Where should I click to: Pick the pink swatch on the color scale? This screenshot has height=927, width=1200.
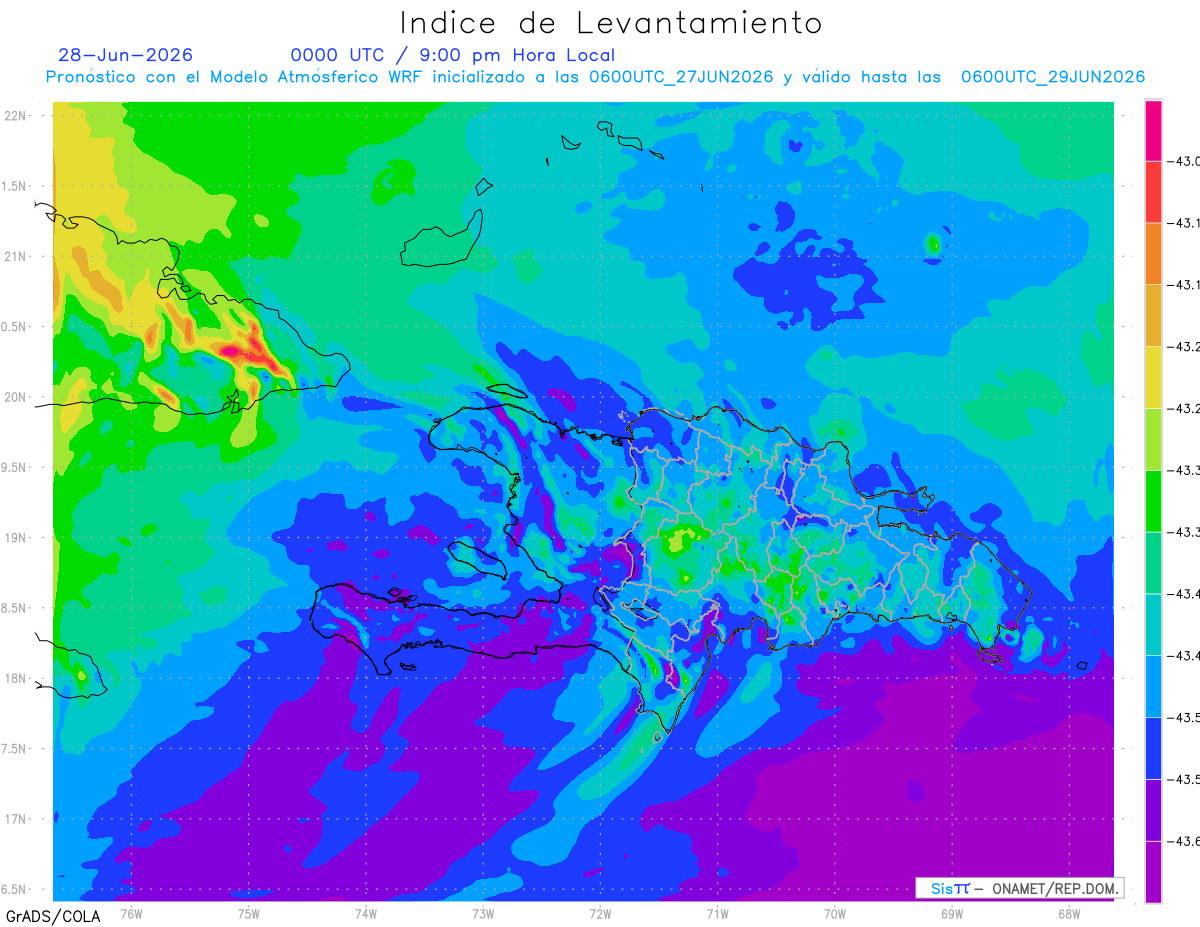tap(1153, 131)
